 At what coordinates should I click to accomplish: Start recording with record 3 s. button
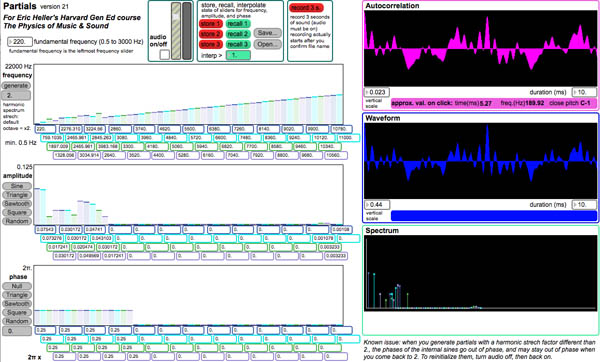pos(306,8)
